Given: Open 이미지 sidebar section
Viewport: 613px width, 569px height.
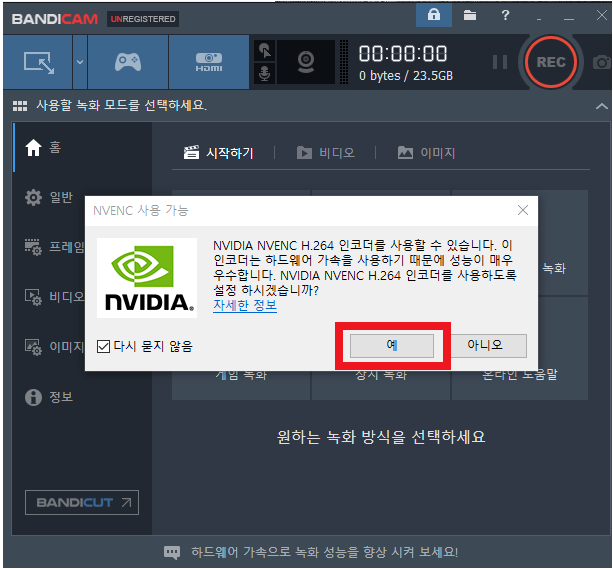Looking at the screenshot, I should pos(54,346).
